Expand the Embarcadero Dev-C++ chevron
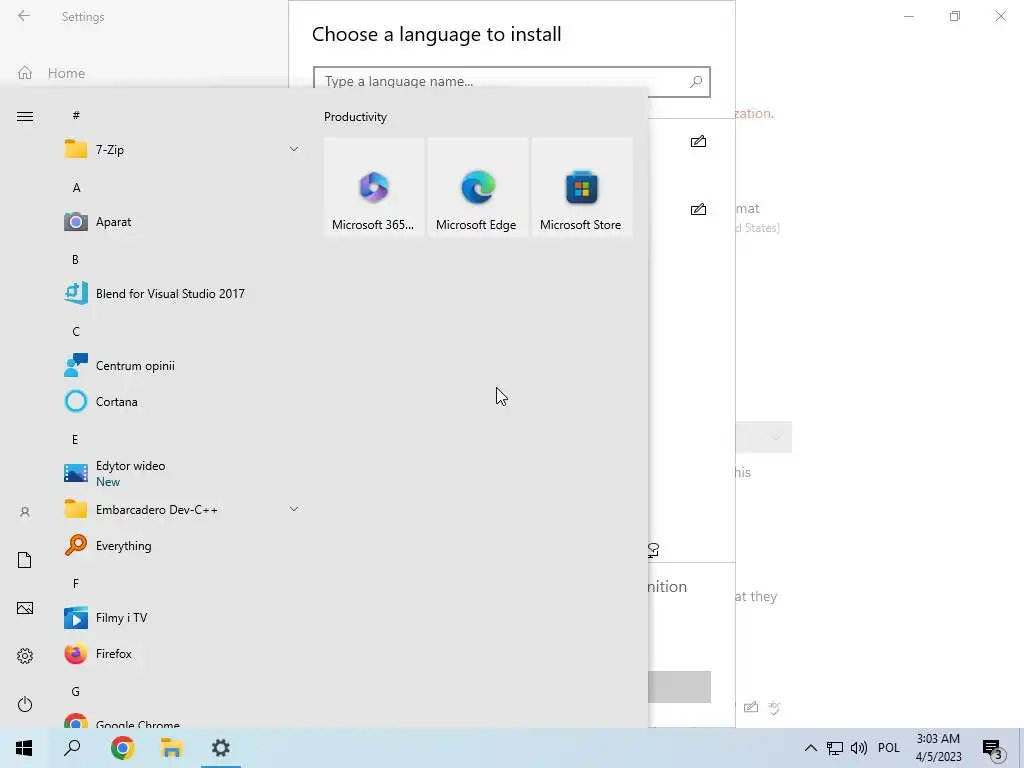This screenshot has height=768, width=1024. (x=294, y=509)
